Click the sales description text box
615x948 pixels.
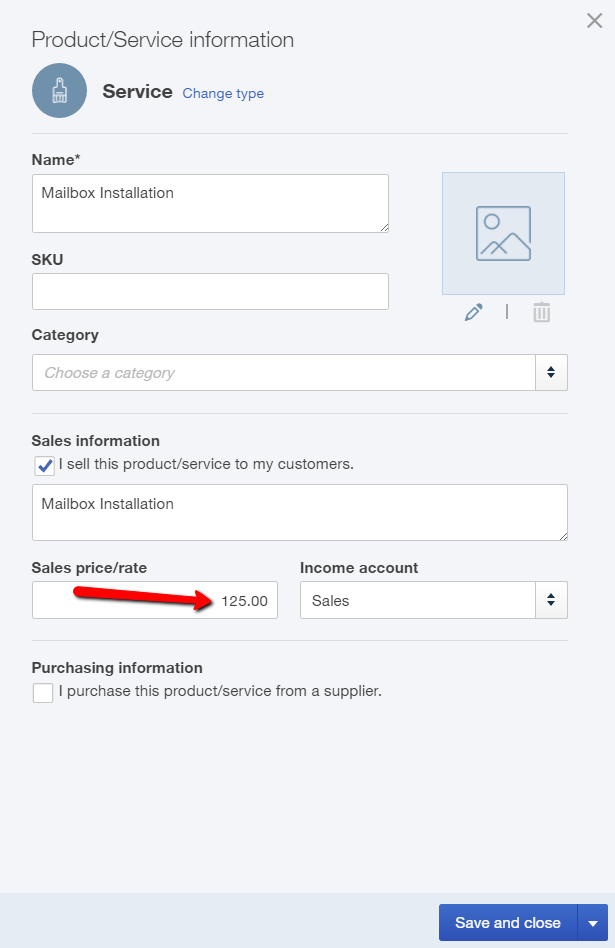coord(300,512)
